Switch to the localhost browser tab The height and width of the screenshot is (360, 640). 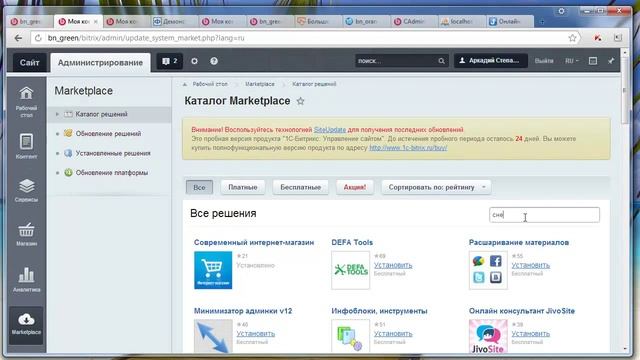[461, 22]
